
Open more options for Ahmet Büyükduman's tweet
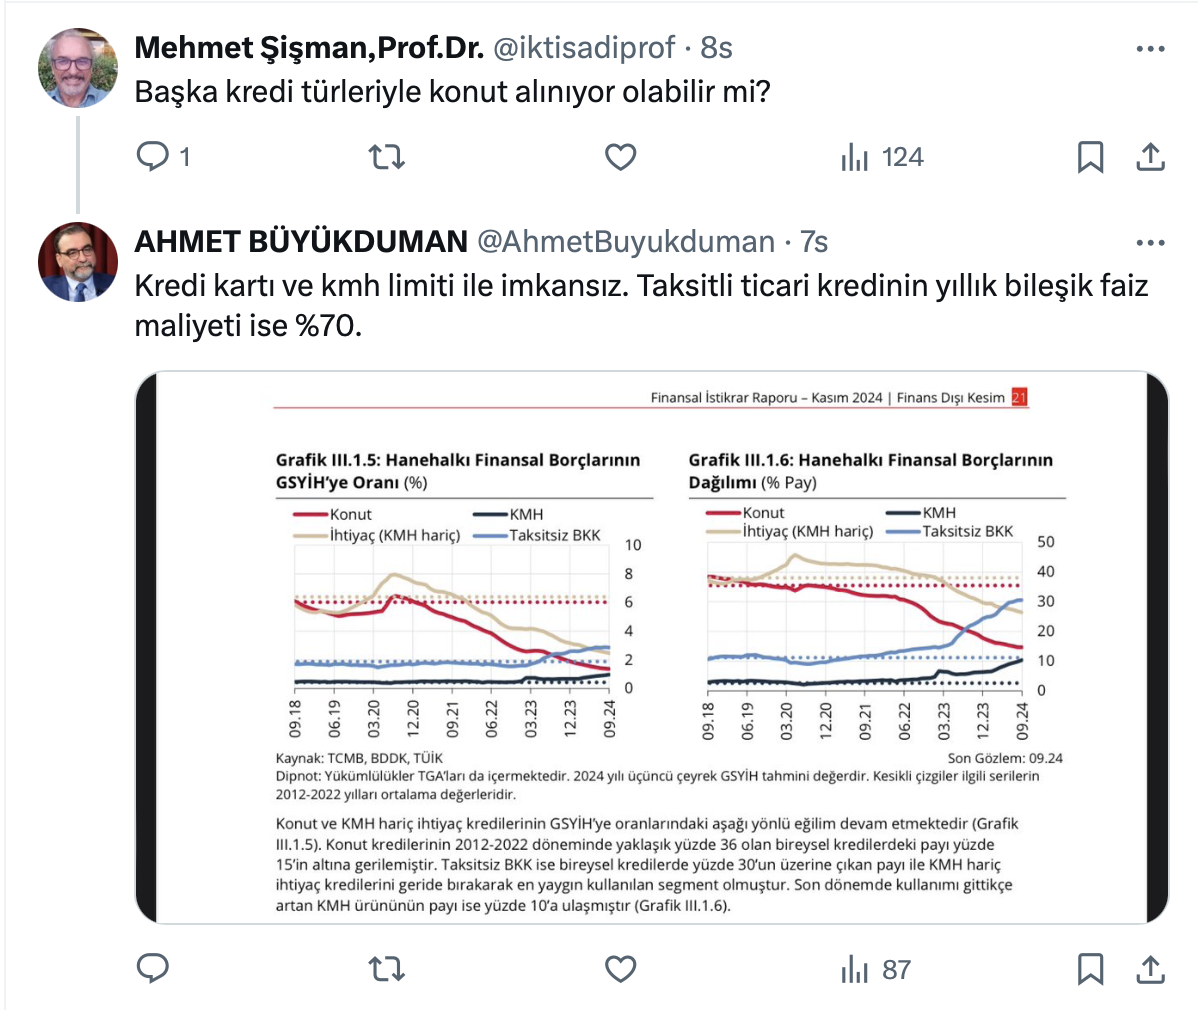(x=1151, y=242)
